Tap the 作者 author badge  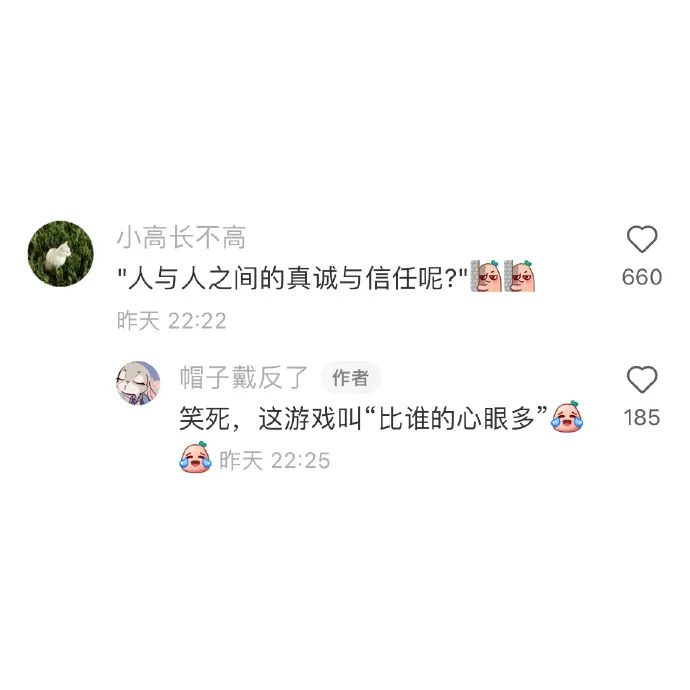coord(350,378)
